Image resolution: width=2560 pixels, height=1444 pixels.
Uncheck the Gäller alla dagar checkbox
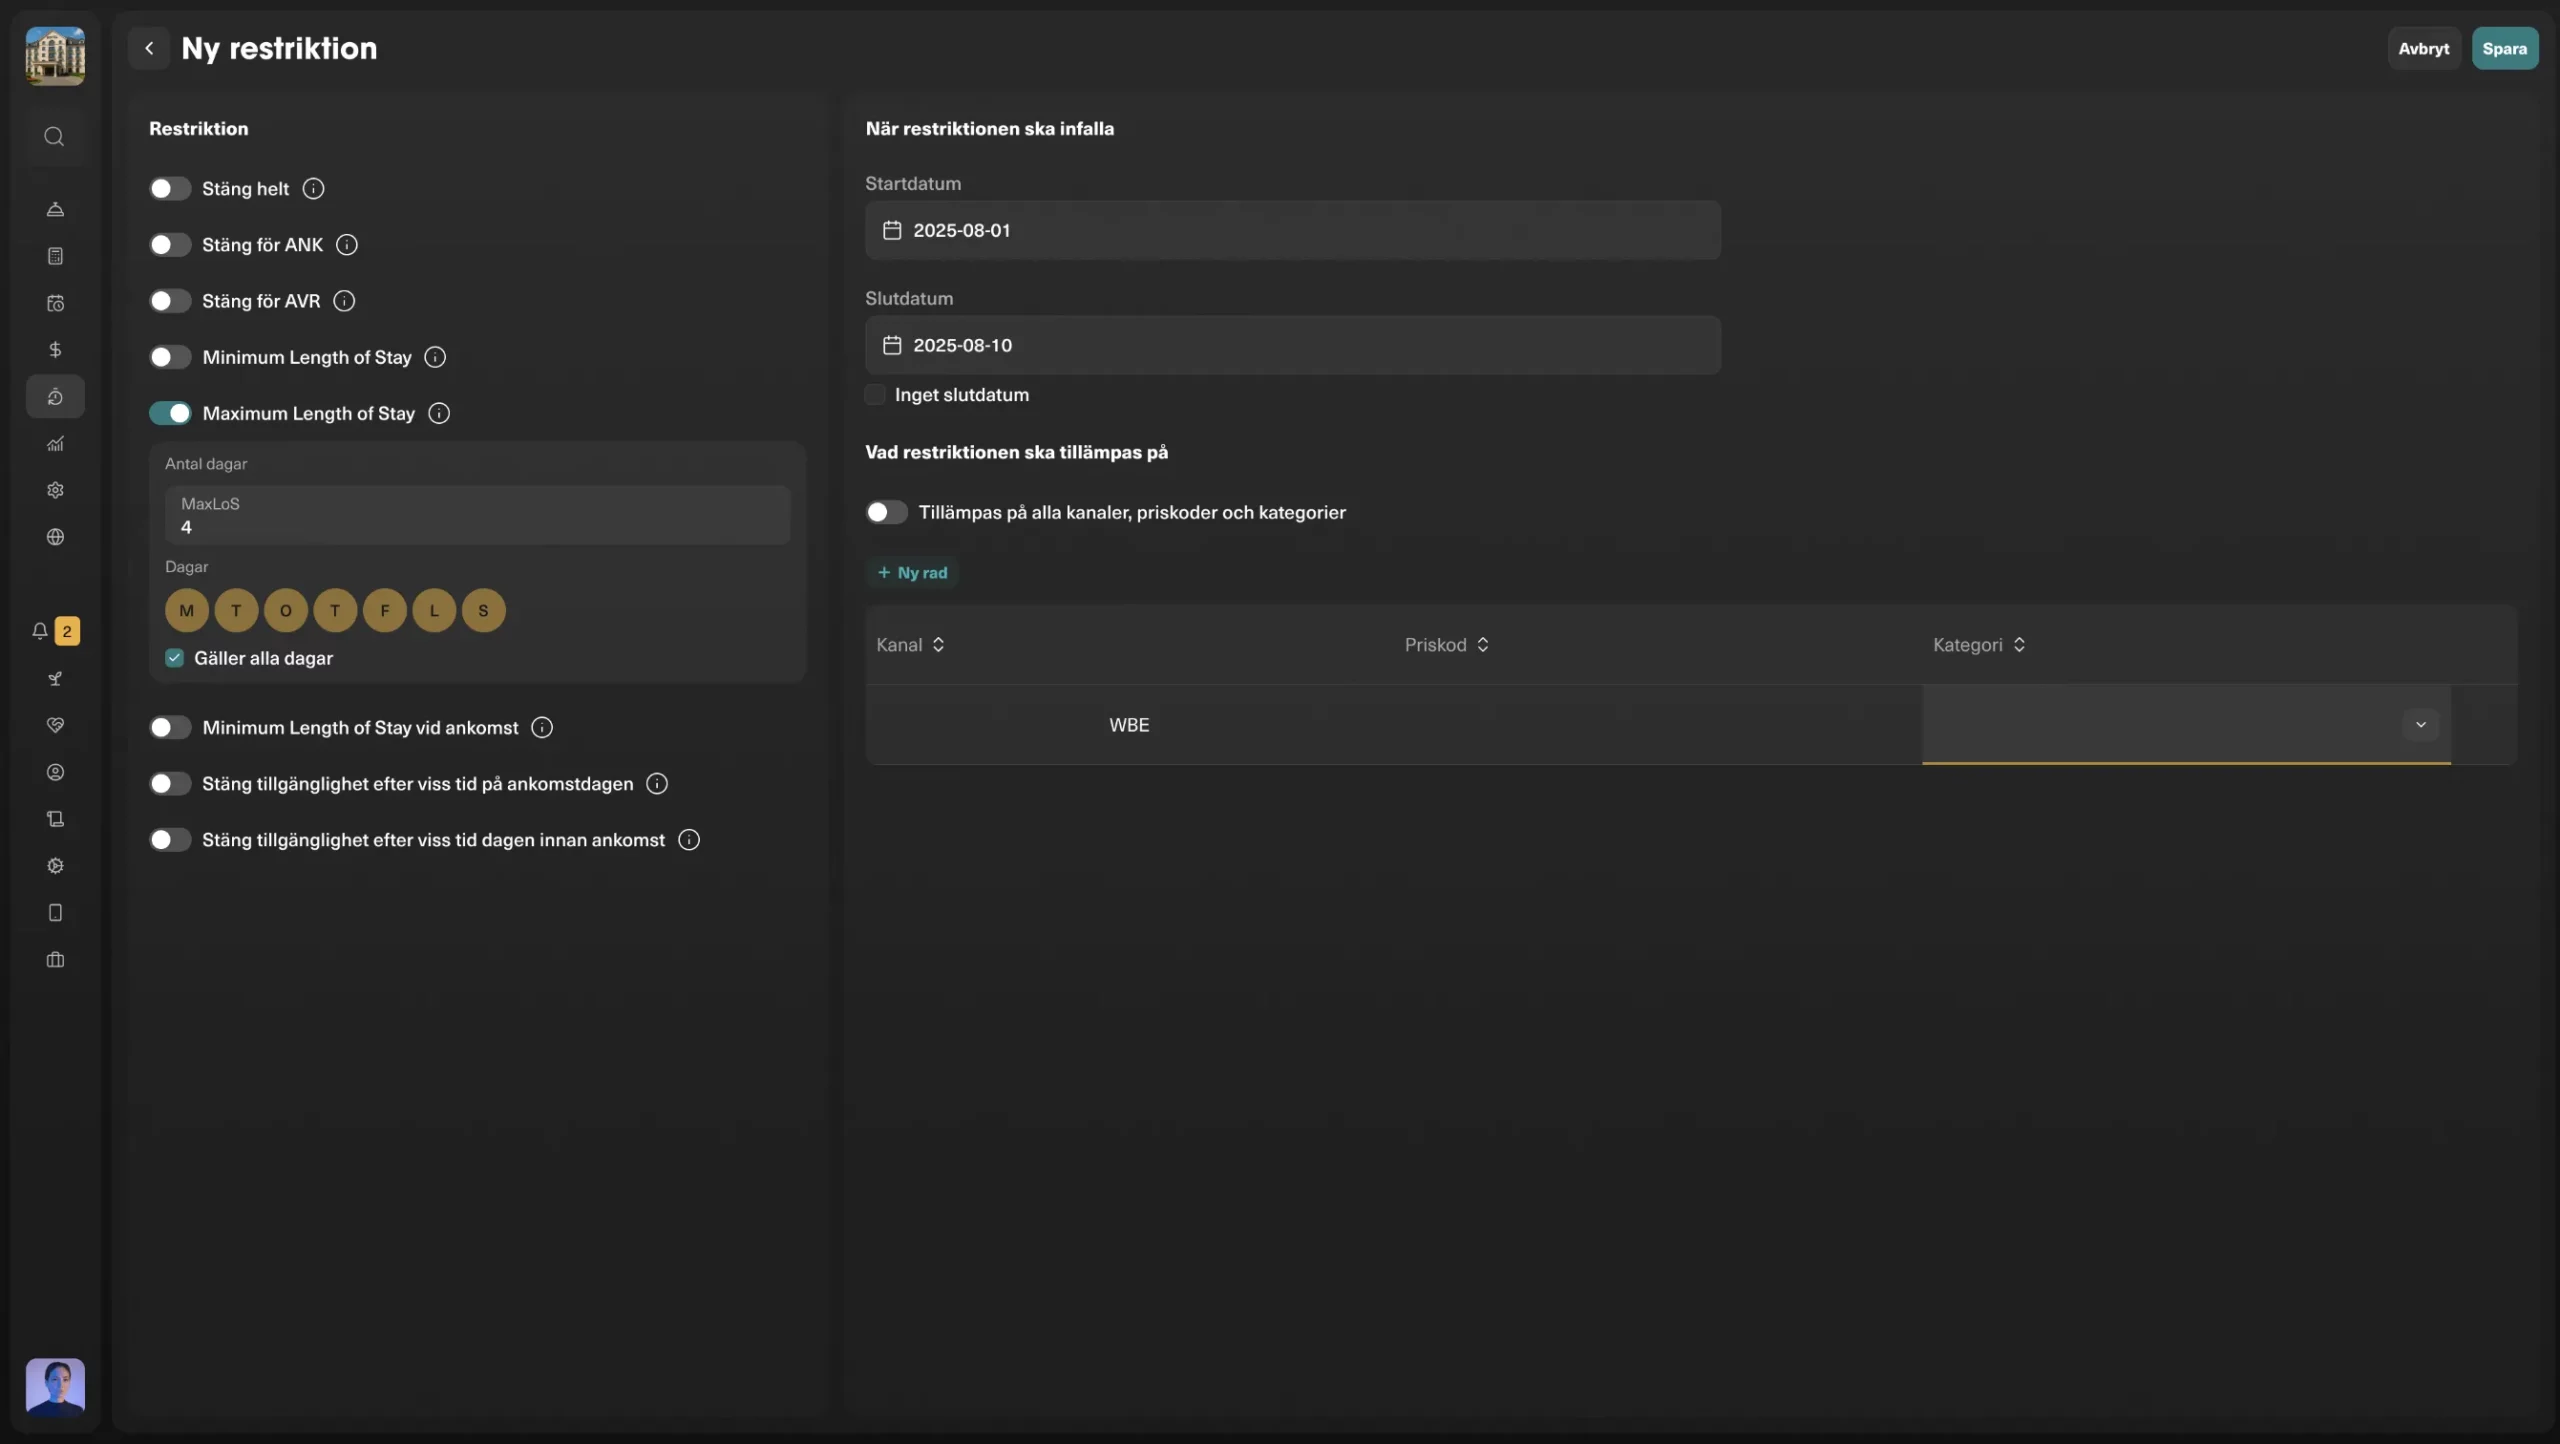click(x=174, y=657)
